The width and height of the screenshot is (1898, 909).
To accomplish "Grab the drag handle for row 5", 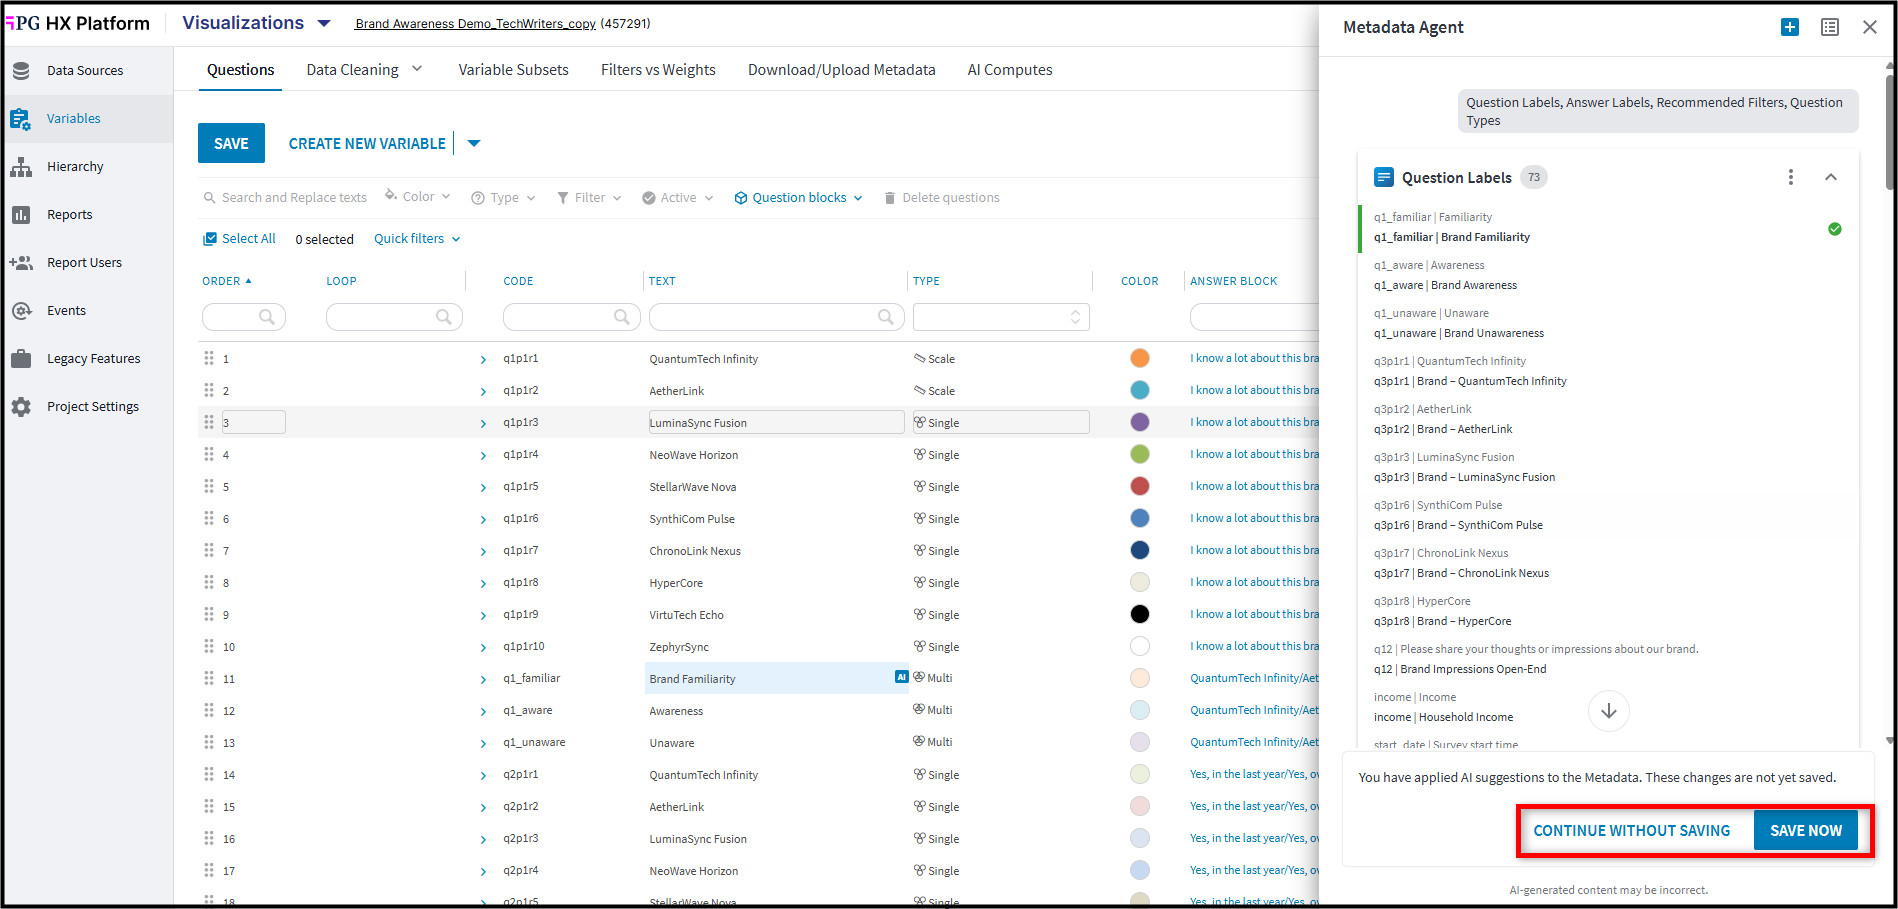I will click(x=209, y=486).
